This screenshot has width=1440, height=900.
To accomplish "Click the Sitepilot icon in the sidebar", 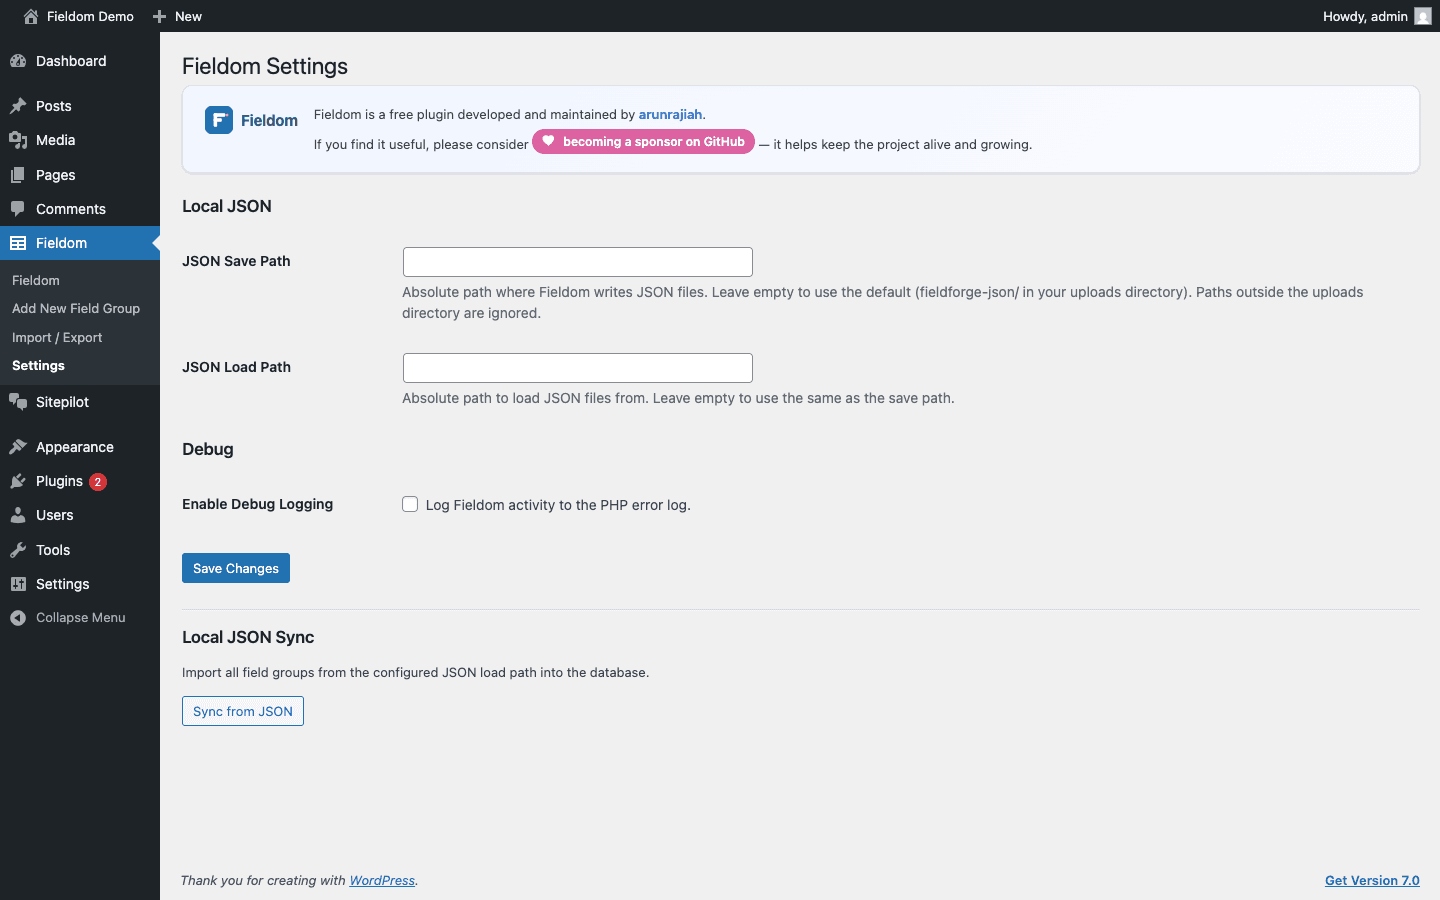I will coord(18,402).
